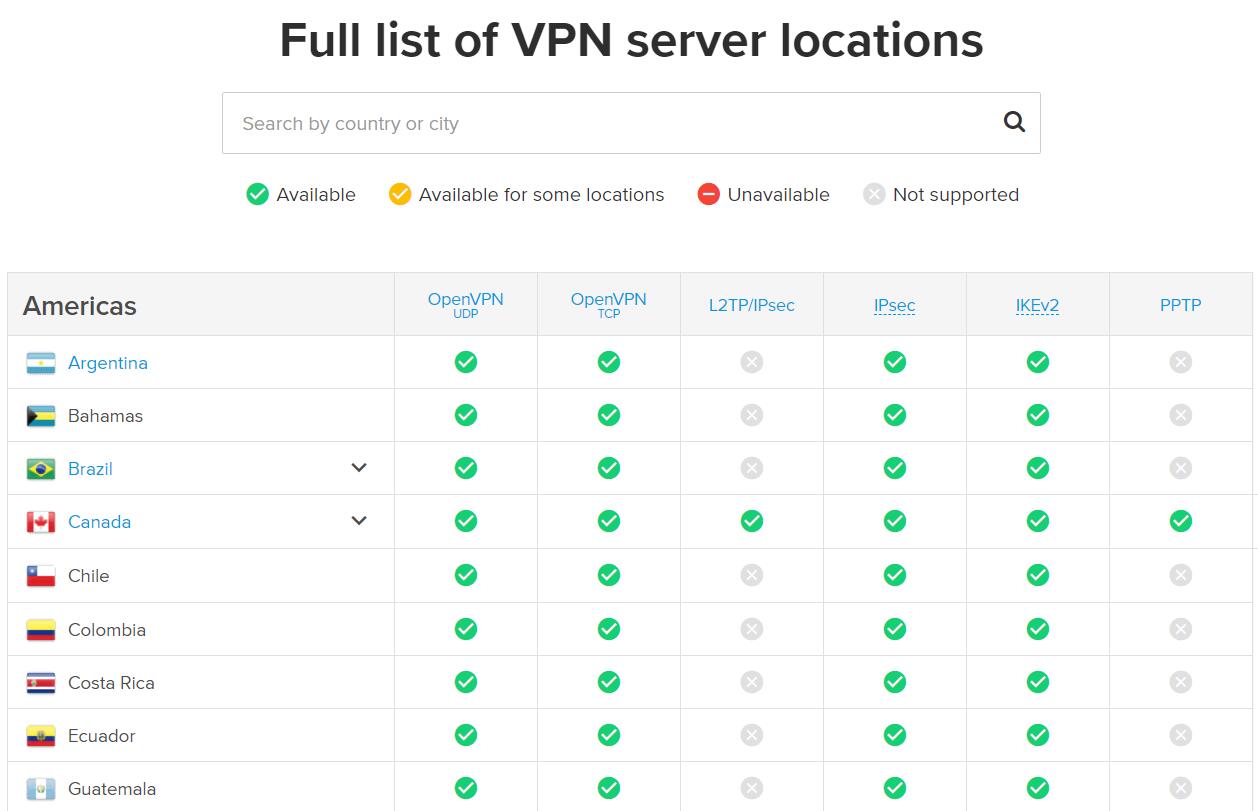Click the red Unavailable legend icon

[x=708, y=195]
